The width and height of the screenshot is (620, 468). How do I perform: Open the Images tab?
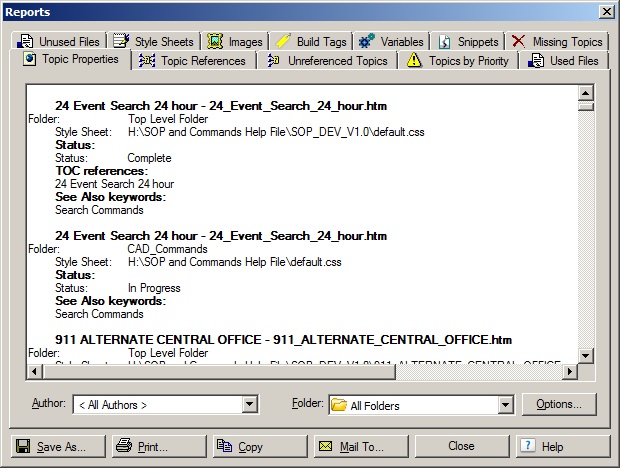point(235,42)
